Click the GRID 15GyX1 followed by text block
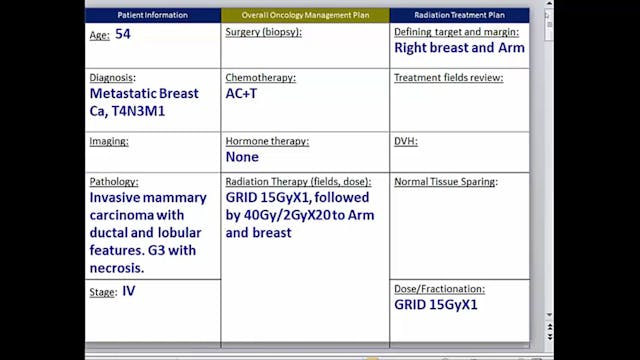The width and height of the screenshot is (640, 360). click(x=300, y=215)
